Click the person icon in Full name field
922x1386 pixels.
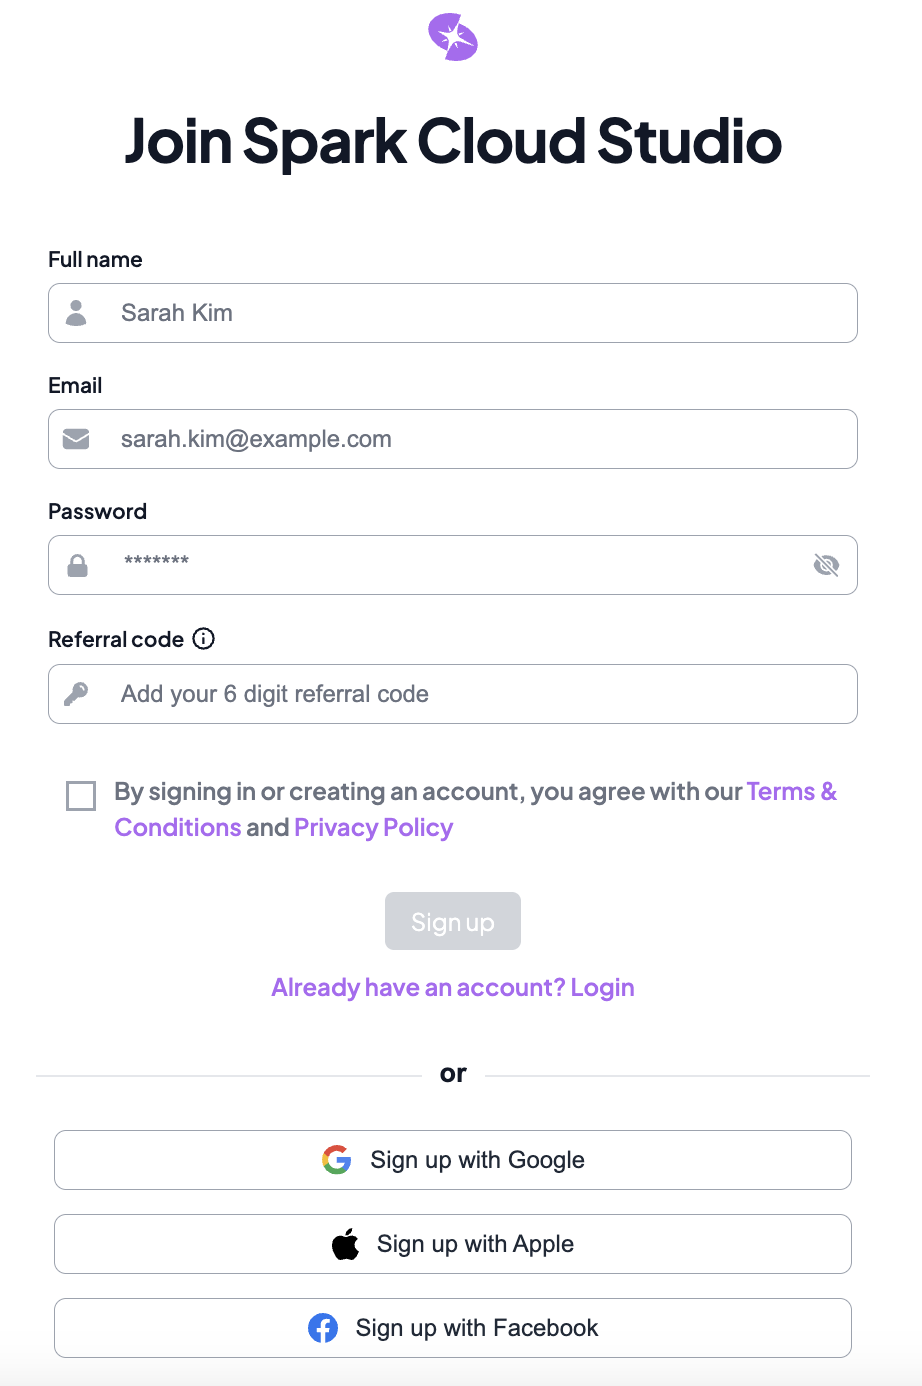75,312
